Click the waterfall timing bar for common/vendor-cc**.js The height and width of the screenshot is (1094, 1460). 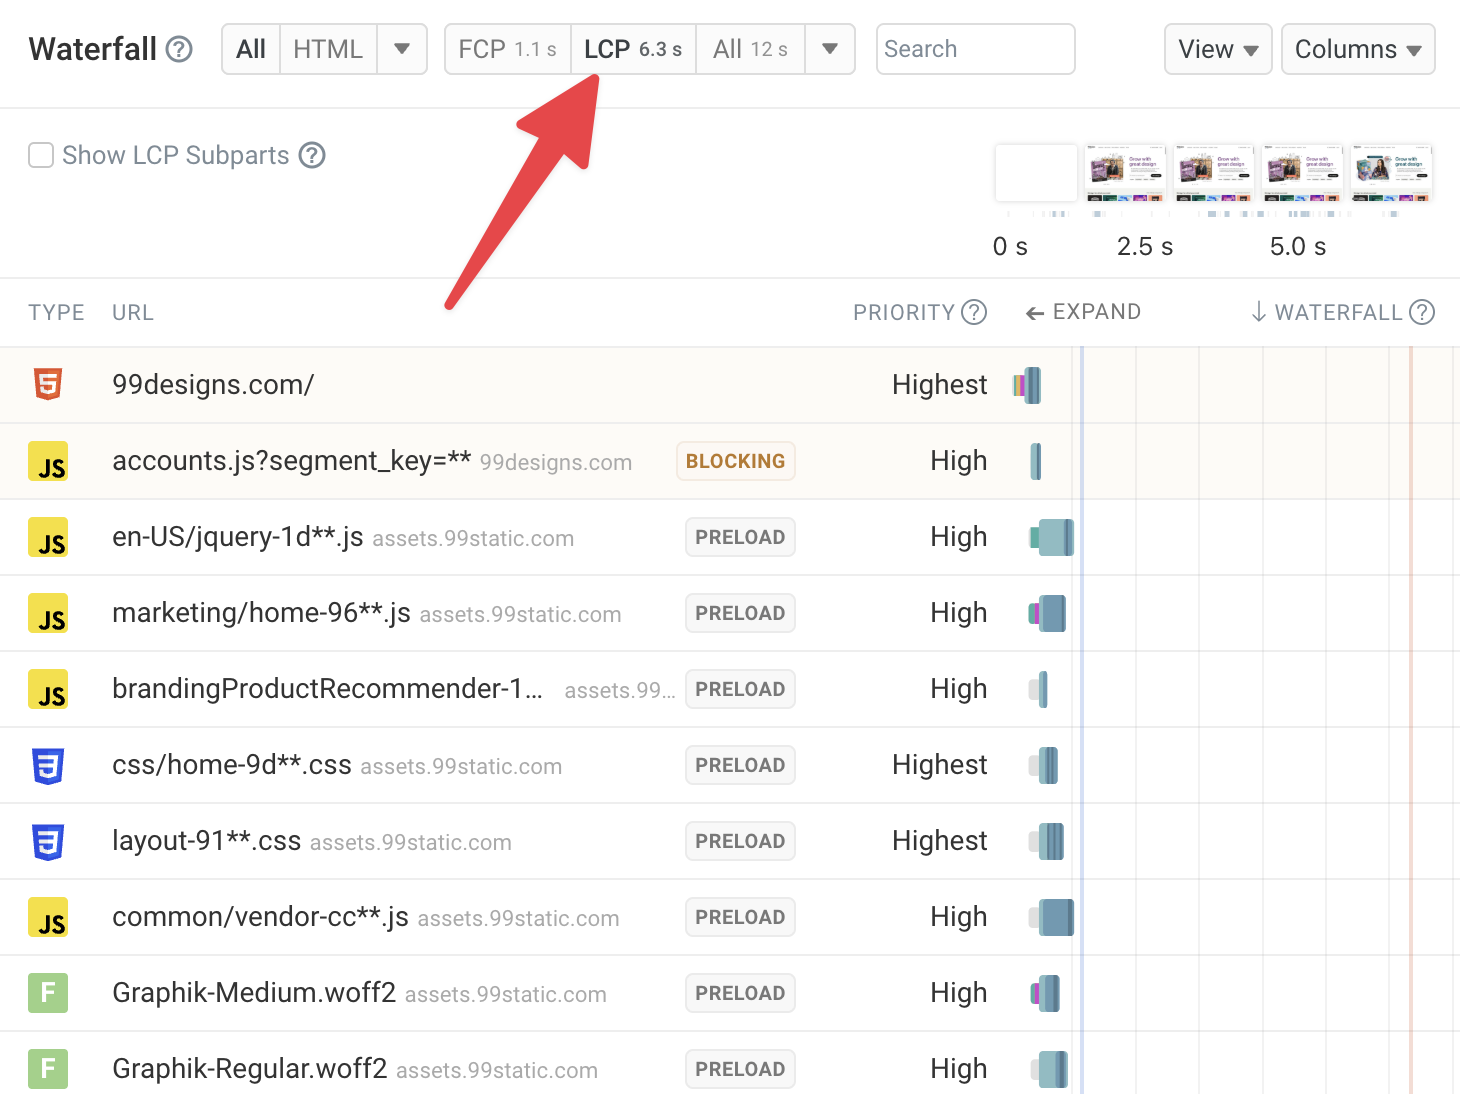tap(1052, 917)
